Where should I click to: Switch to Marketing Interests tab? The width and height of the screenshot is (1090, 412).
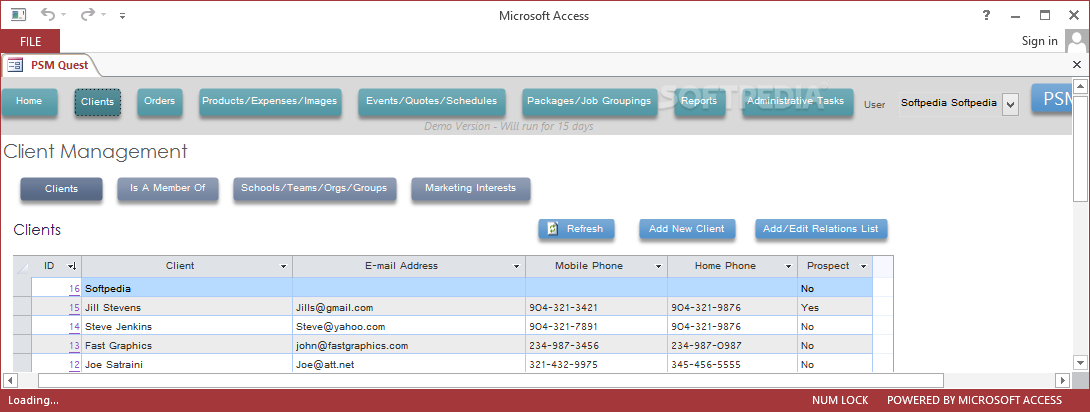pos(471,189)
